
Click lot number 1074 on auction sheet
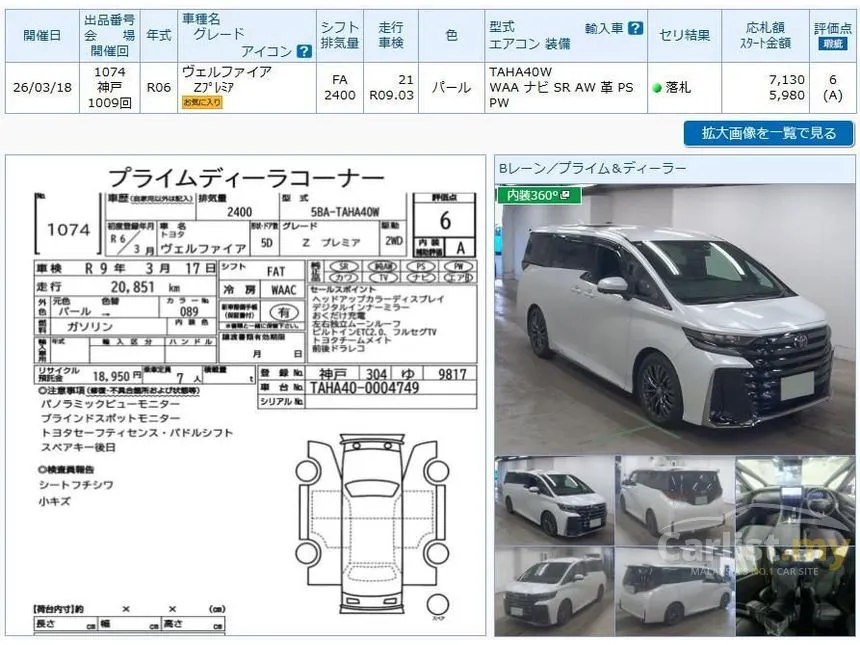(x=68, y=229)
